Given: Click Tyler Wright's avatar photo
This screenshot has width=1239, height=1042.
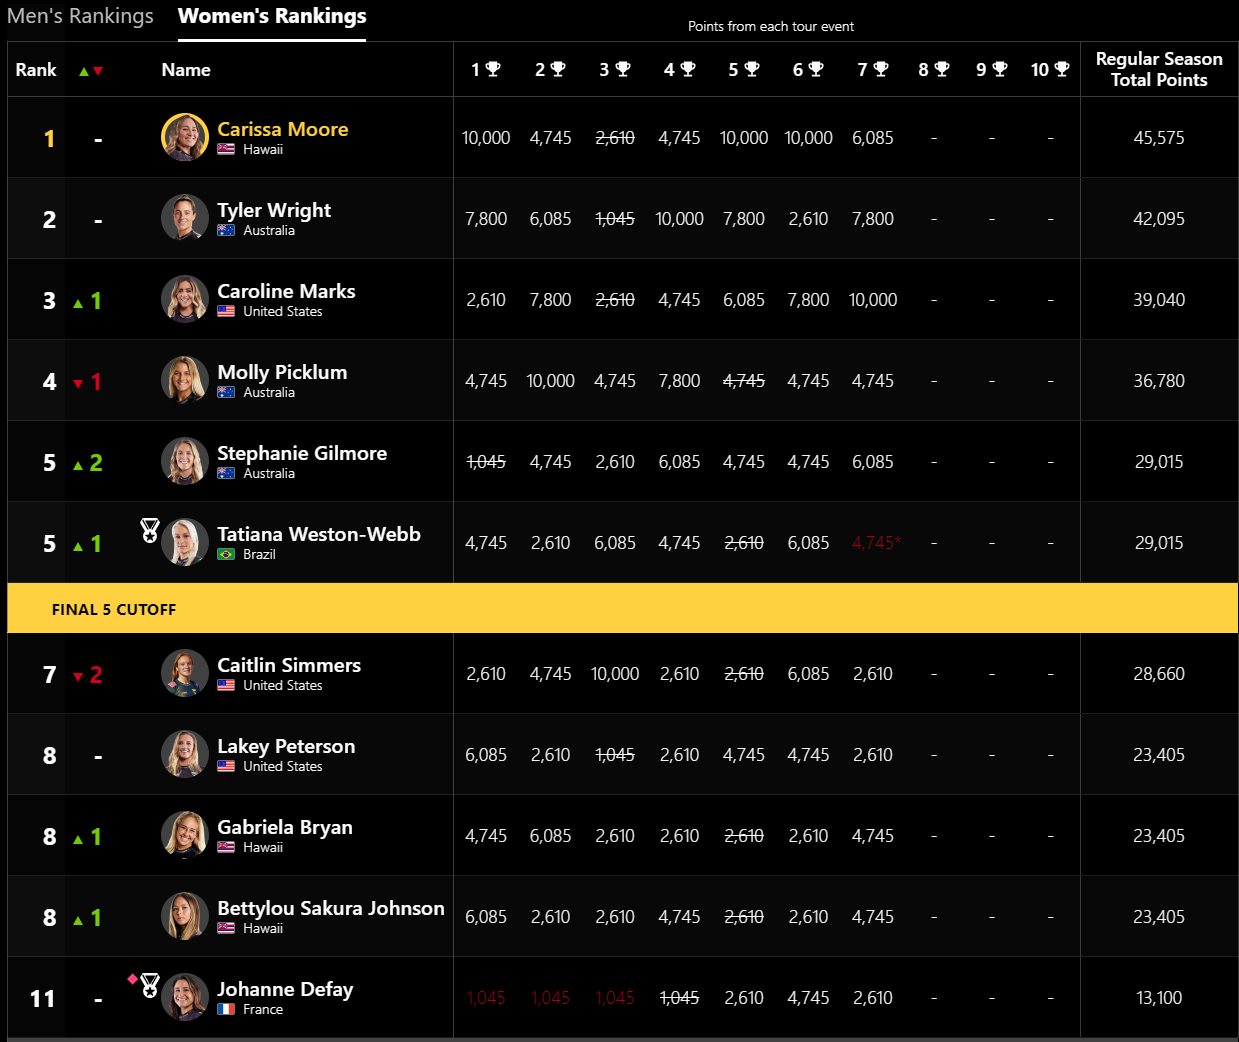Looking at the screenshot, I should click(x=185, y=218).
